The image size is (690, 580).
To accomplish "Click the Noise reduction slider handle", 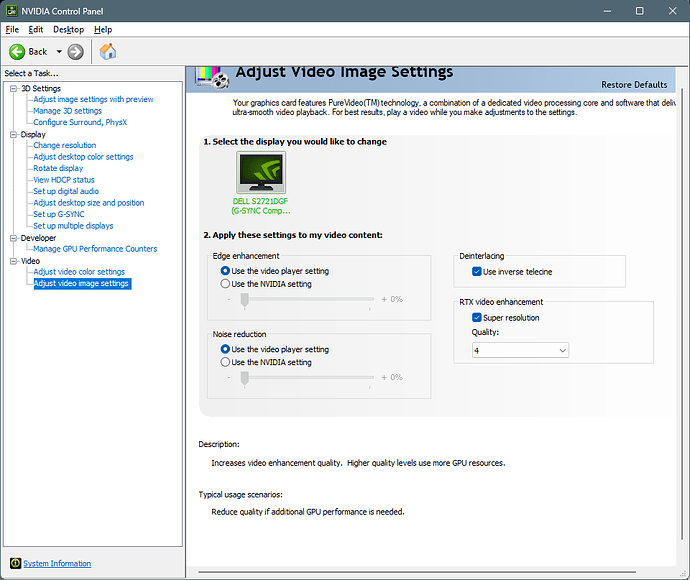I will (x=245, y=378).
